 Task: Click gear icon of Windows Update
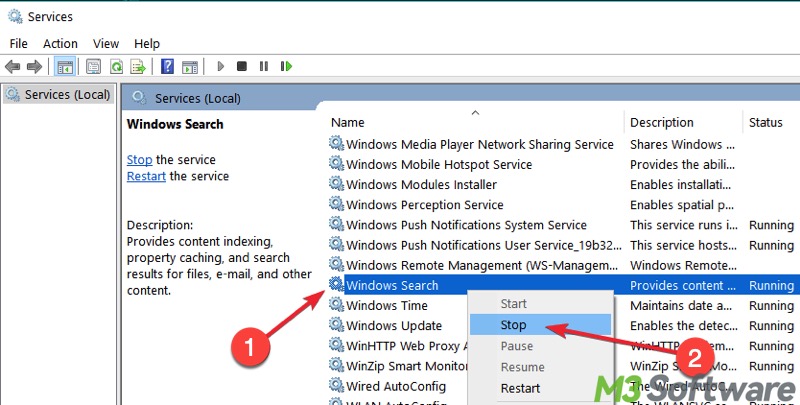point(336,325)
